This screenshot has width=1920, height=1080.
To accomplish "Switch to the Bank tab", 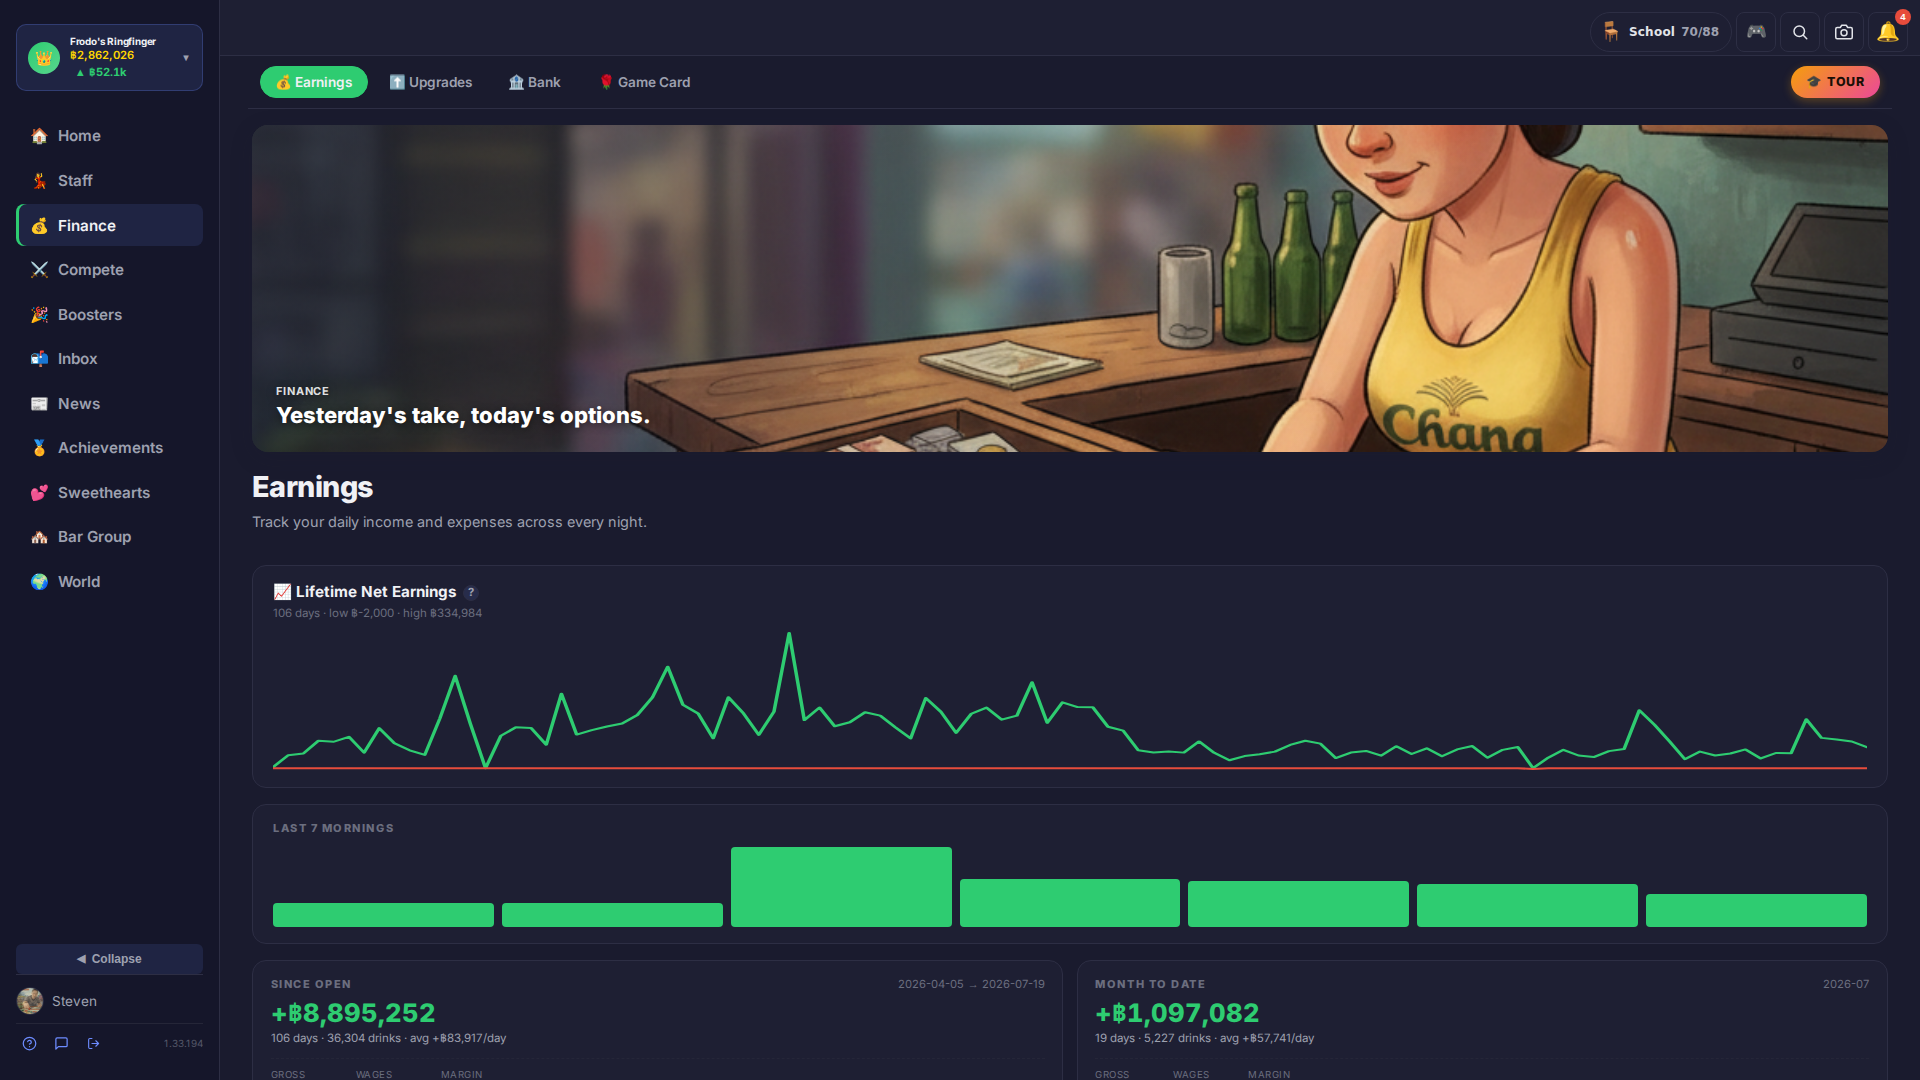I will [x=535, y=82].
